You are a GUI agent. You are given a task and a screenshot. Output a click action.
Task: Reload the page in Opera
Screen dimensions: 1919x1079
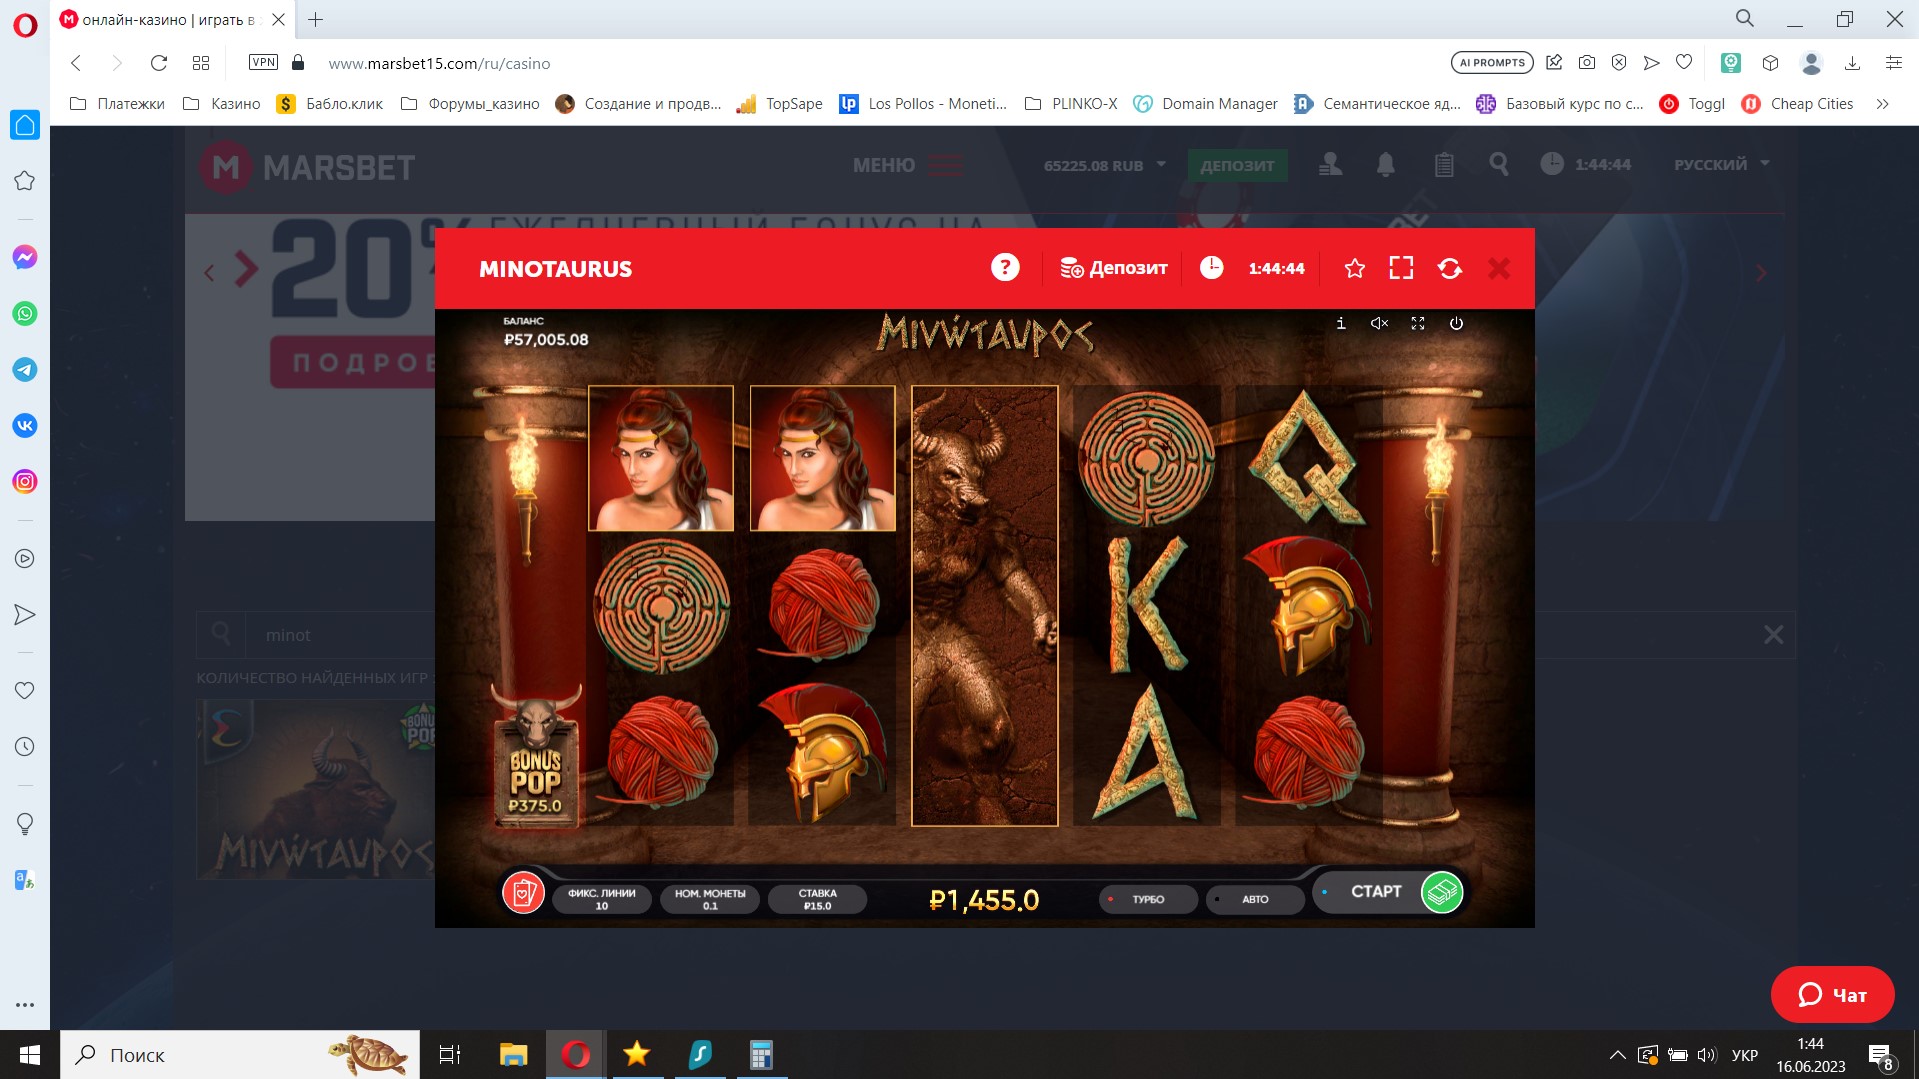158,63
